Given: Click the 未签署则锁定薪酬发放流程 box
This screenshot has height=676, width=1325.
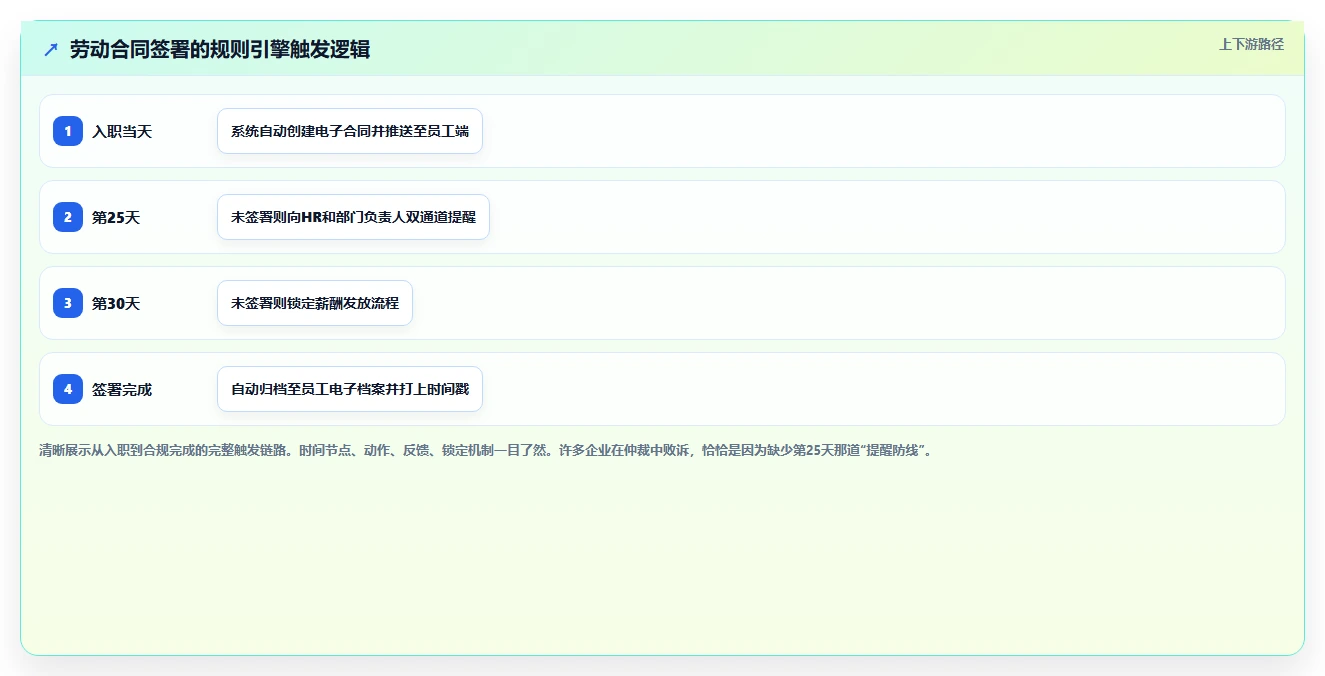Looking at the screenshot, I should [x=315, y=303].
